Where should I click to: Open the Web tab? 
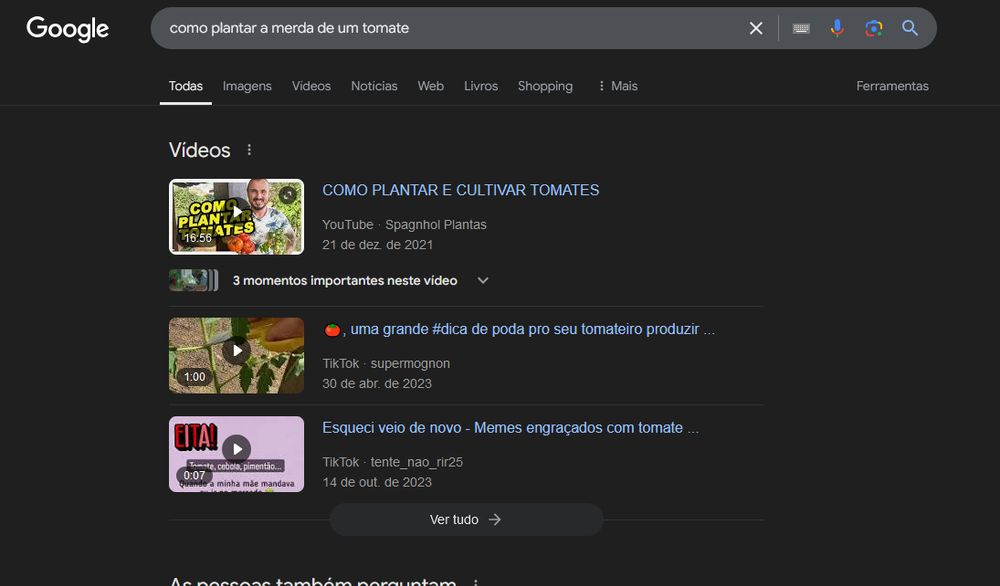click(x=430, y=86)
